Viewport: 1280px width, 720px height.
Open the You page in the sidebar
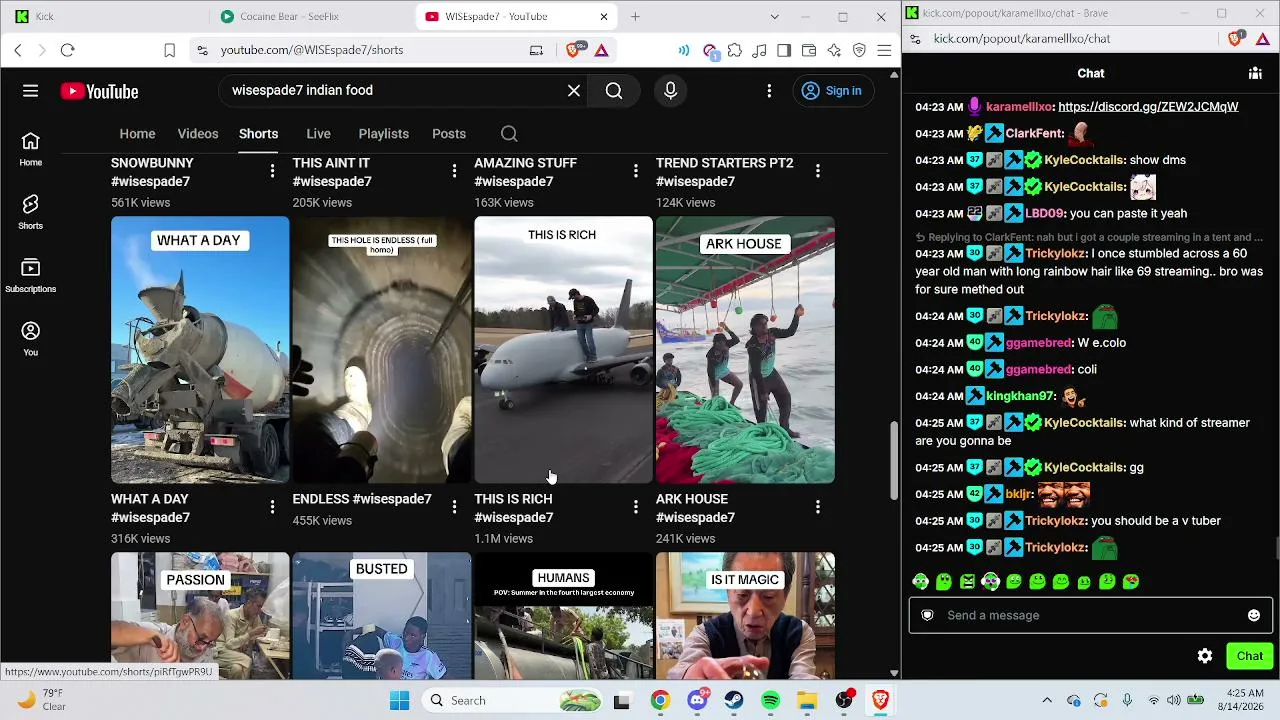click(x=30, y=338)
